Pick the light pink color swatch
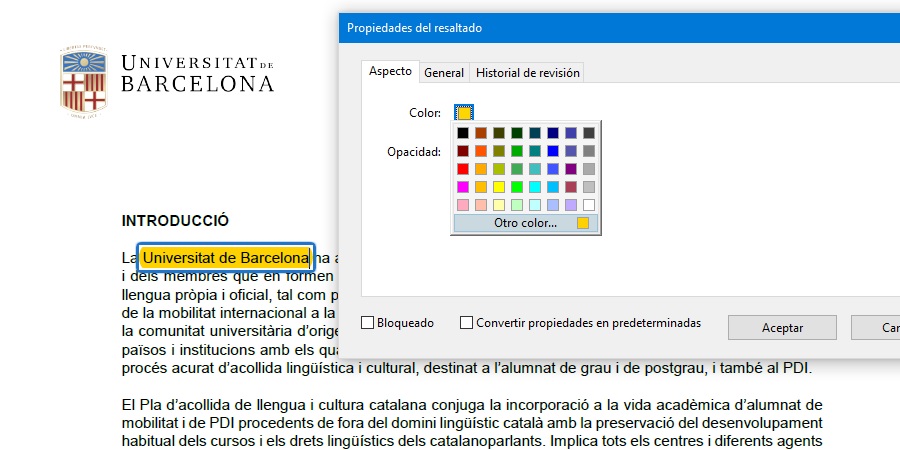The width and height of the screenshot is (900, 450). (x=463, y=205)
